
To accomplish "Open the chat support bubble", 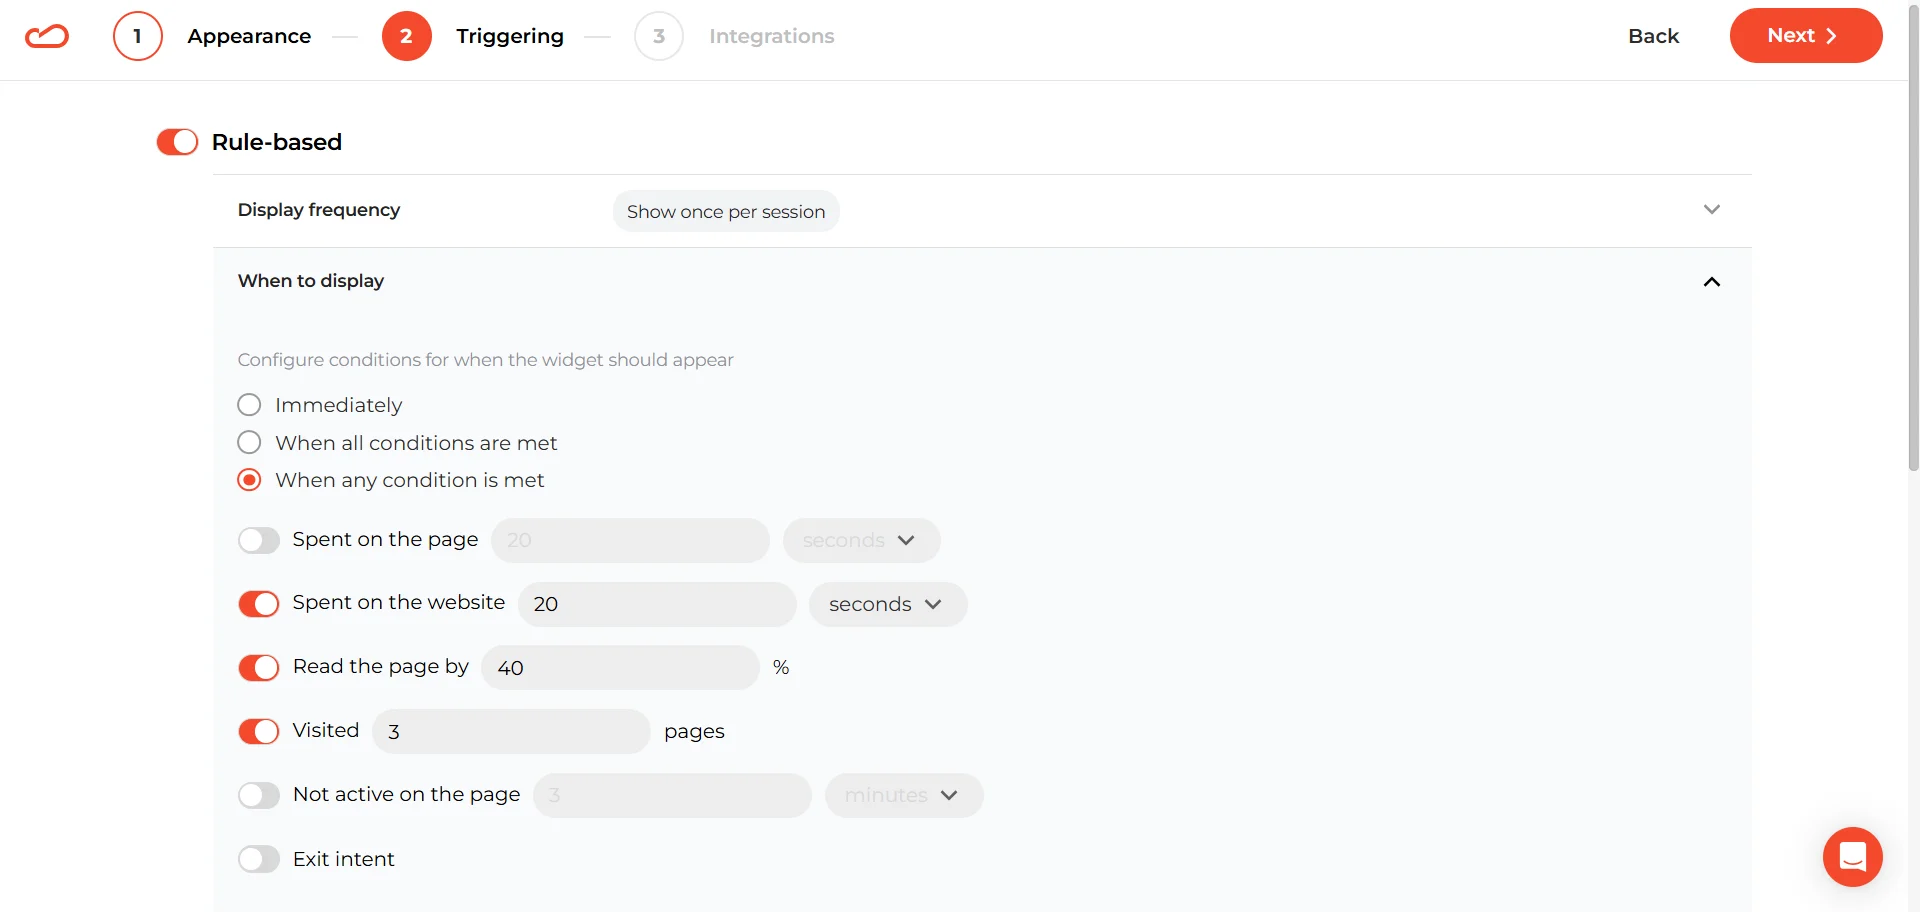I will pyautogui.click(x=1852, y=857).
